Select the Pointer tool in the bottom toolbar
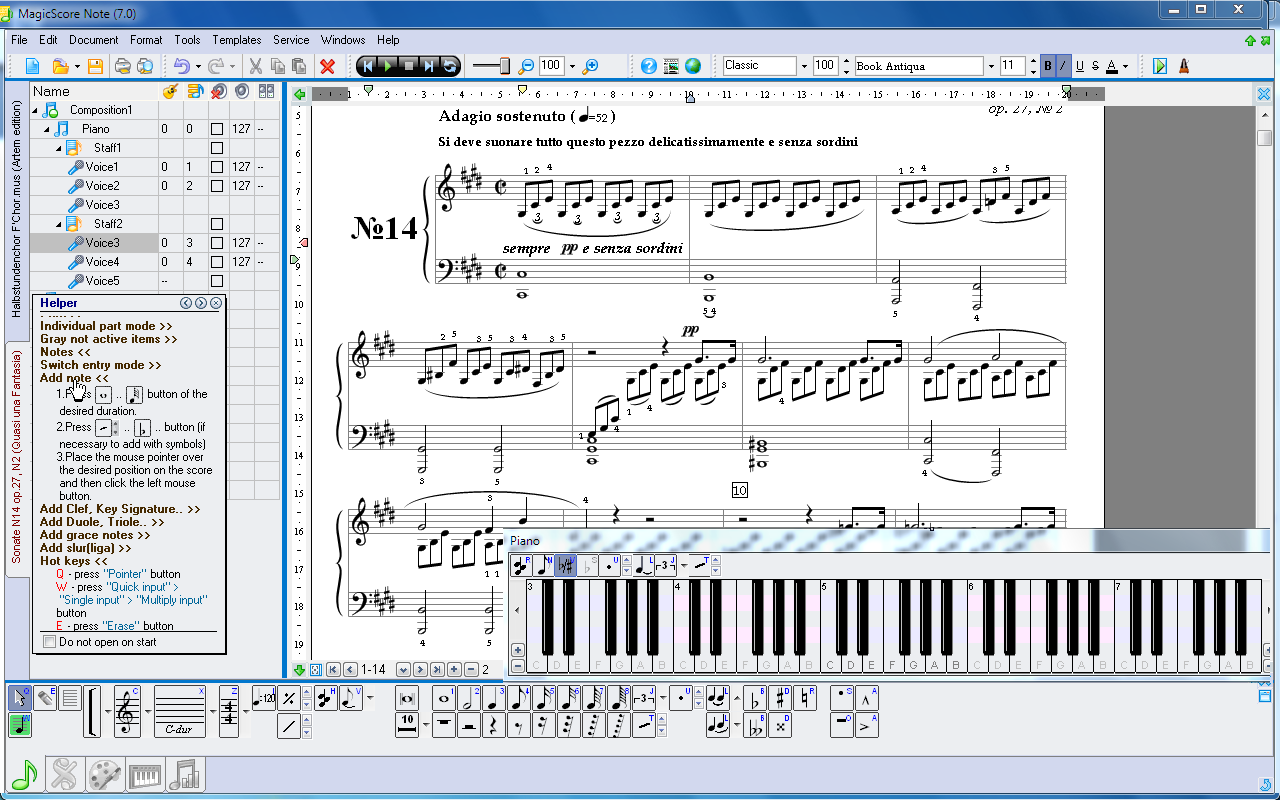The width and height of the screenshot is (1280, 800). [x=20, y=699]
